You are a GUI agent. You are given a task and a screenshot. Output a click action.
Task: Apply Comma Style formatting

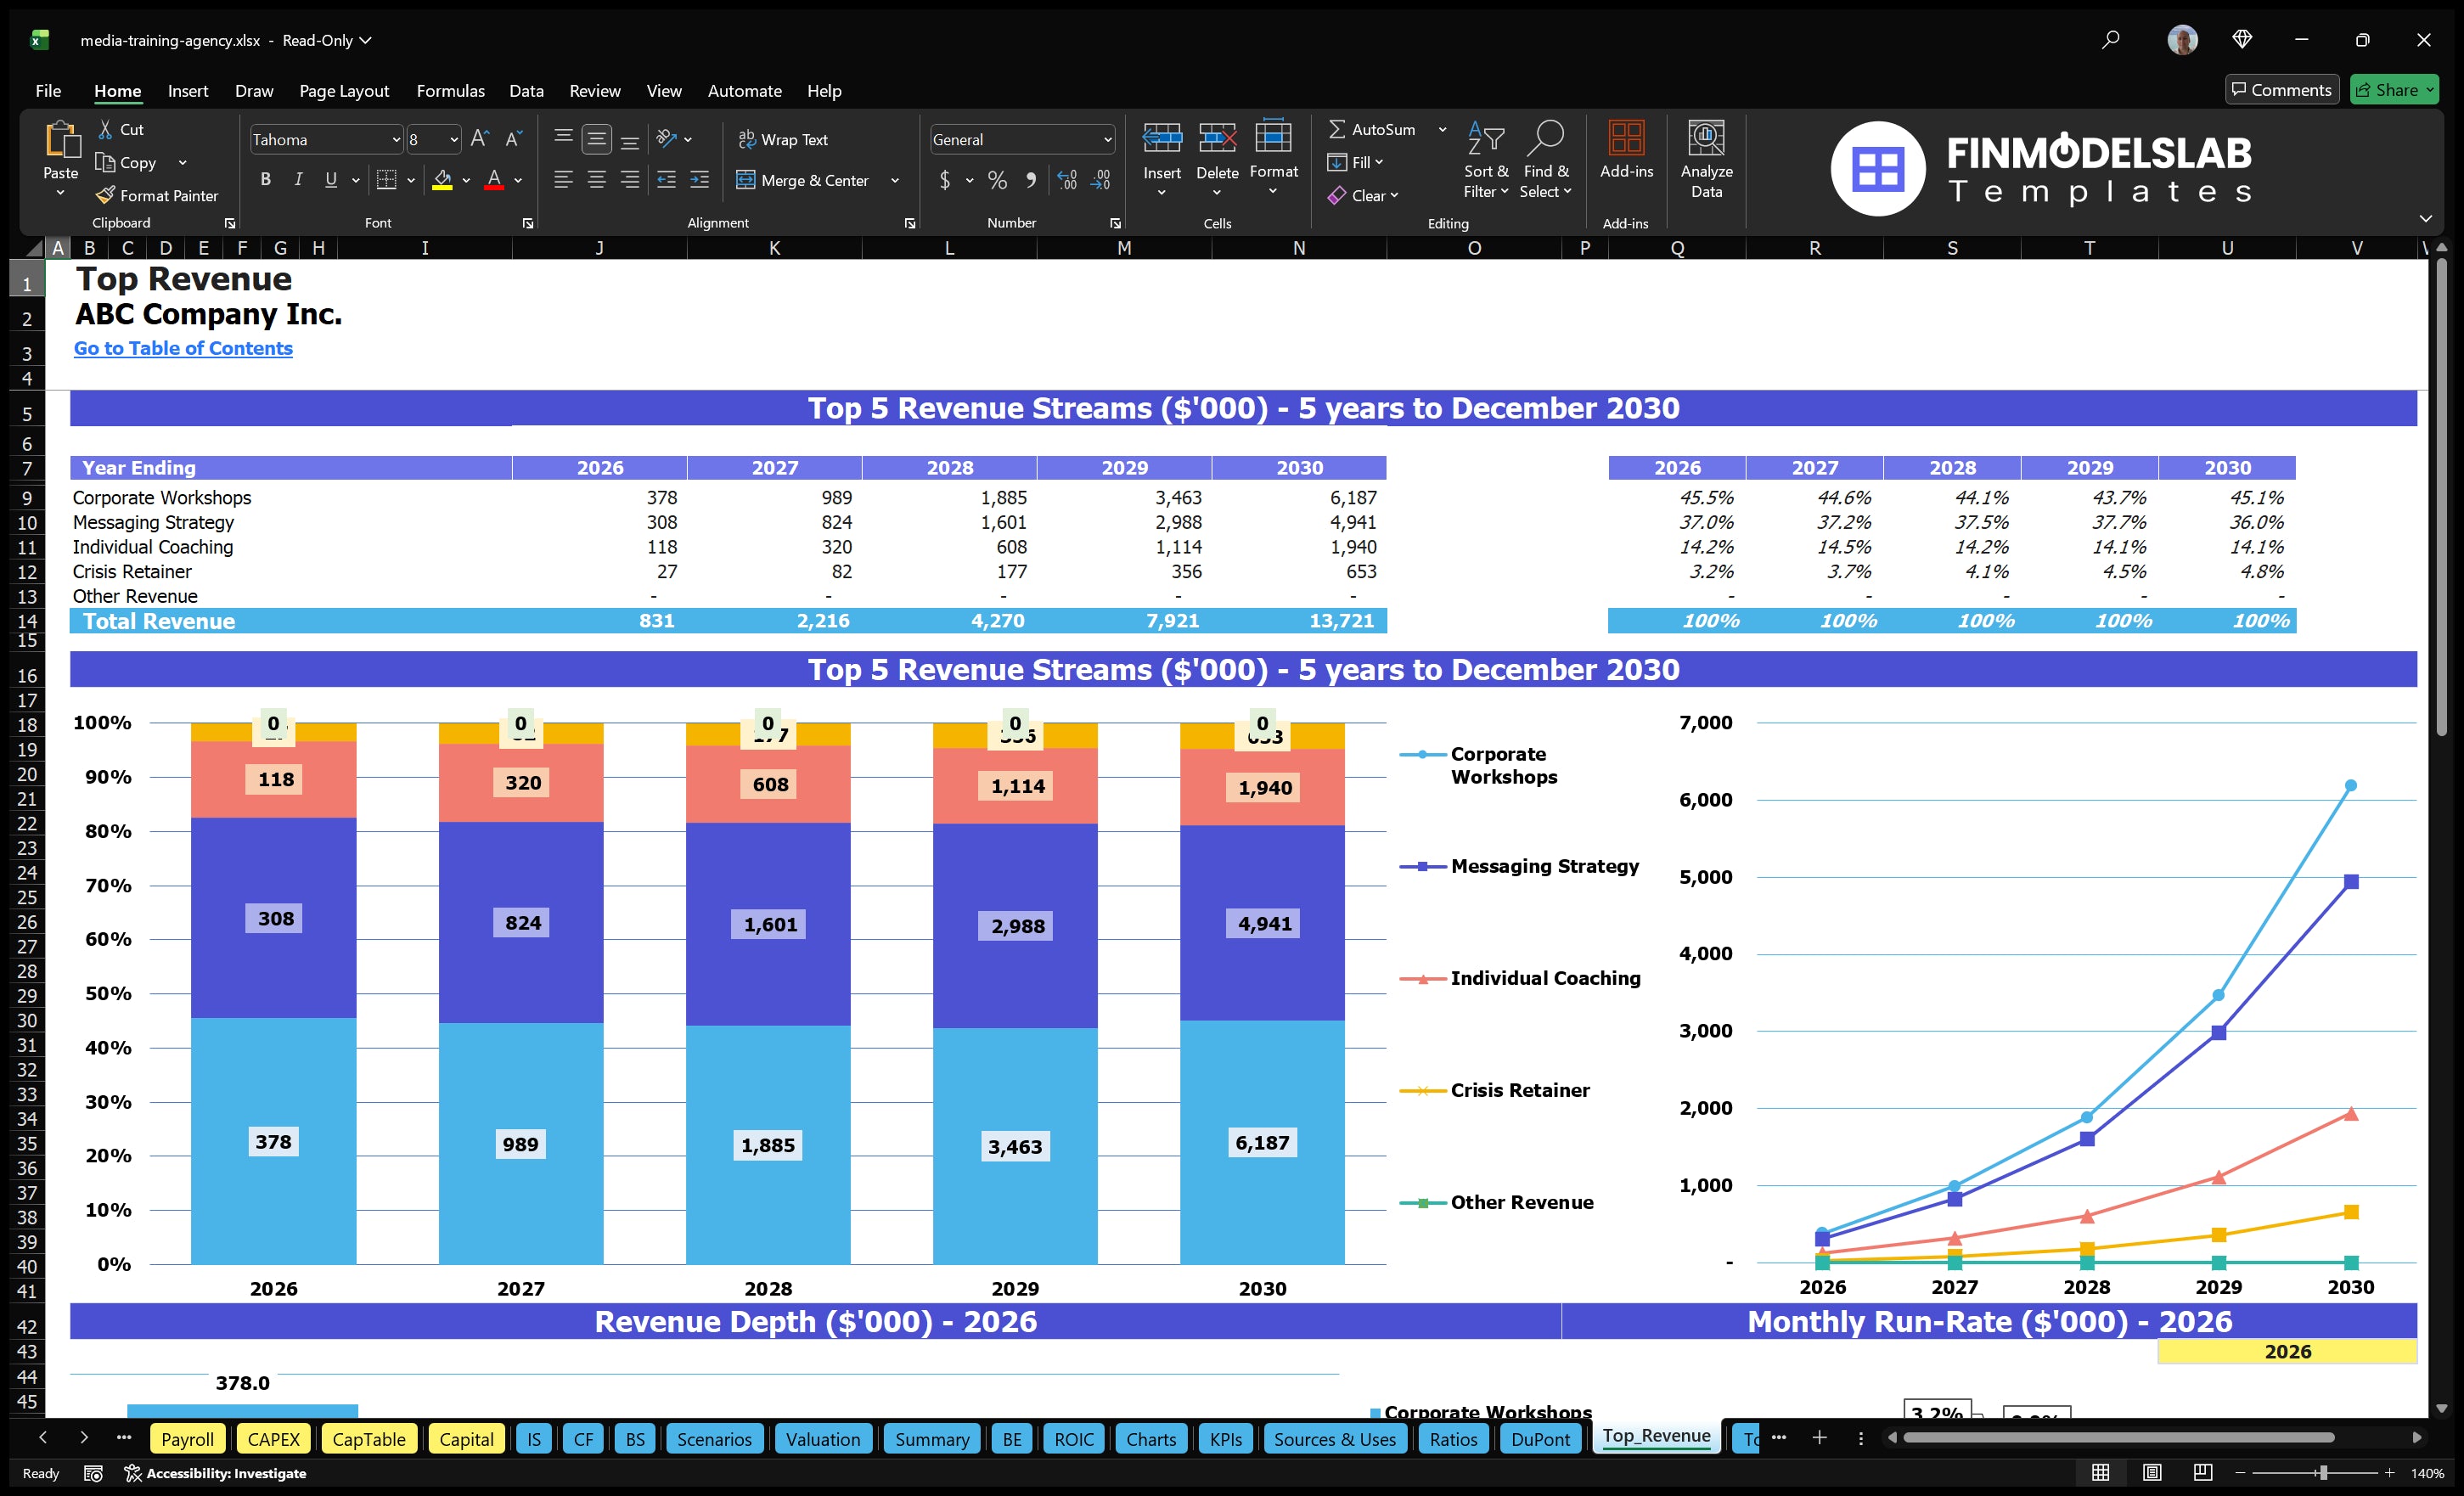click(x=1032, y=181)
